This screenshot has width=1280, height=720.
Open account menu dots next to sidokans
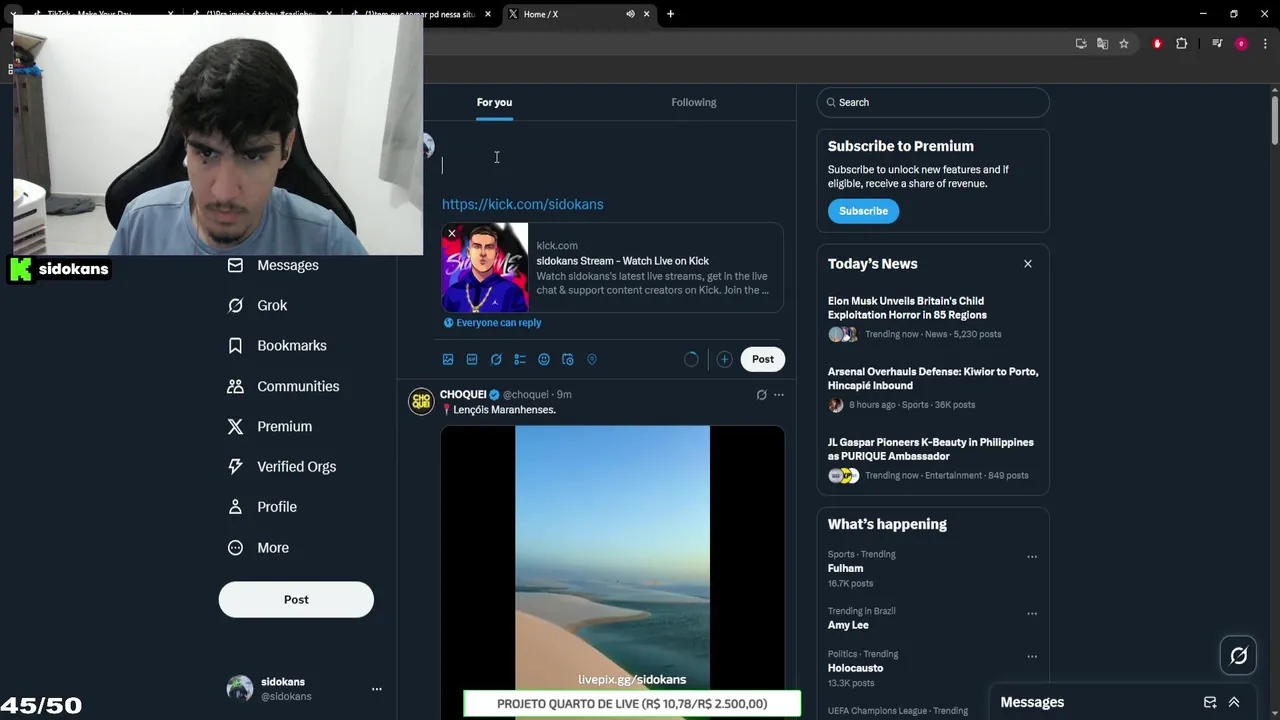pyautogui.click(x=377, y=689)
